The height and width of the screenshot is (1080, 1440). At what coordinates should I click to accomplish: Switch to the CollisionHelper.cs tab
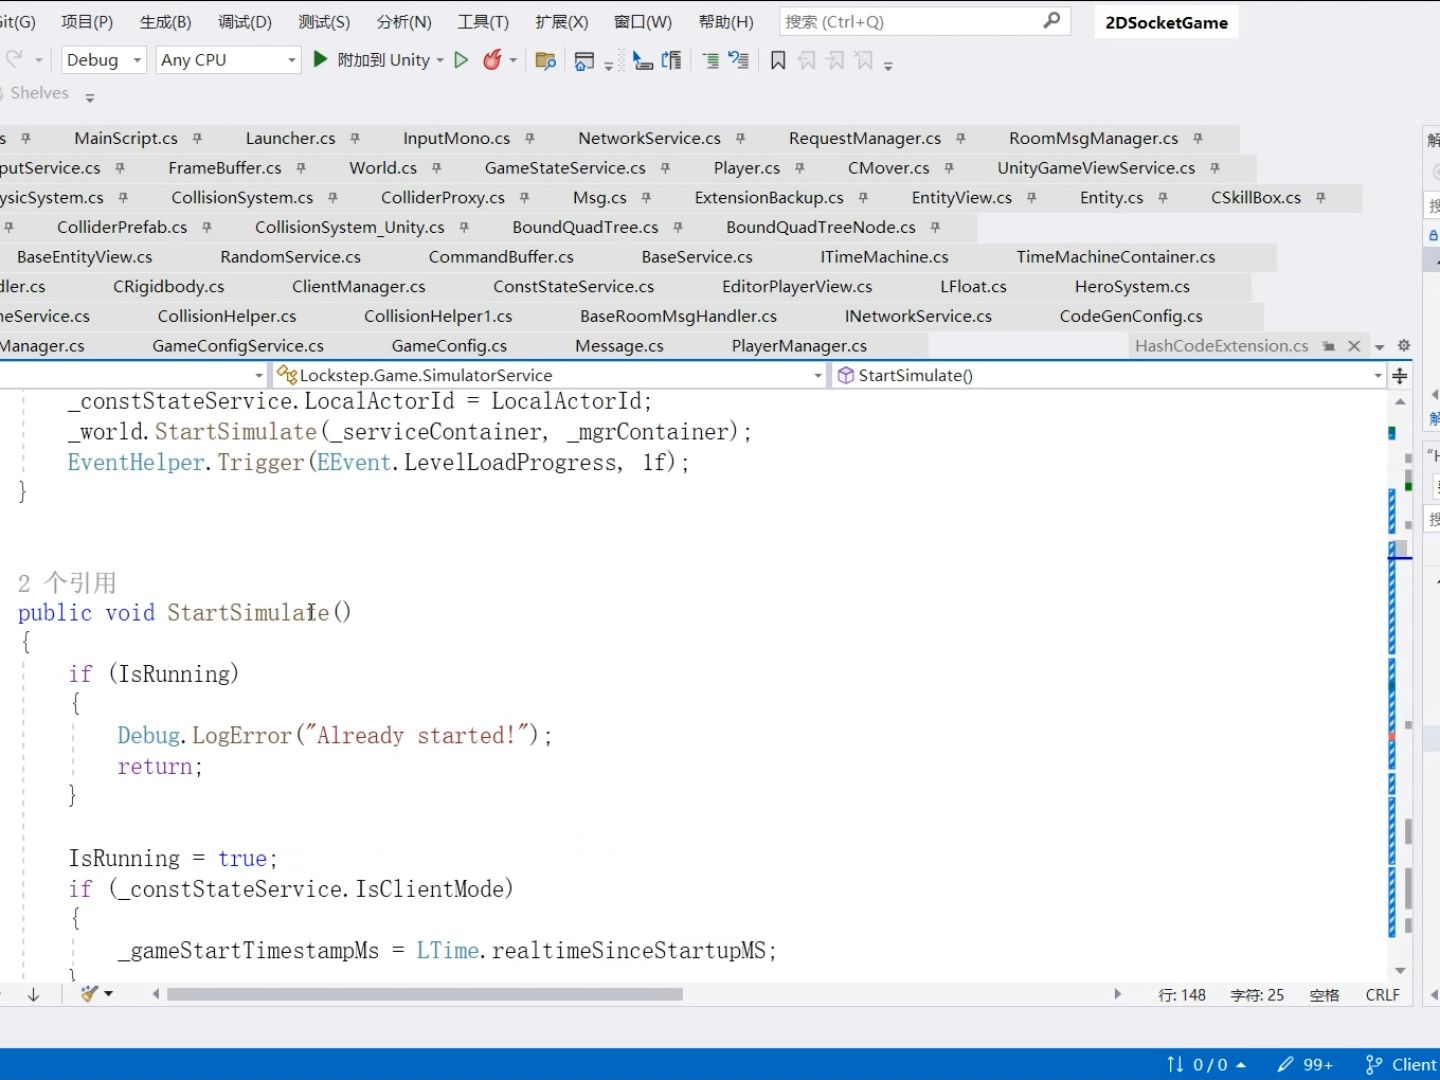tap(227, 316)
